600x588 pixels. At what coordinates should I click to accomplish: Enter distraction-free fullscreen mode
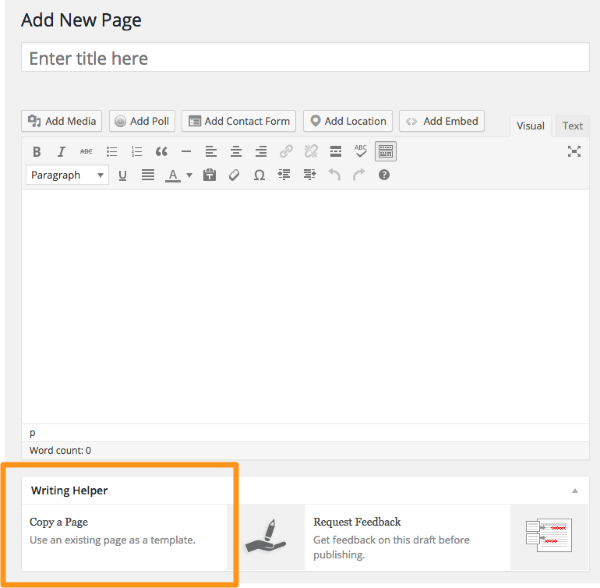[x=574, y=151]
